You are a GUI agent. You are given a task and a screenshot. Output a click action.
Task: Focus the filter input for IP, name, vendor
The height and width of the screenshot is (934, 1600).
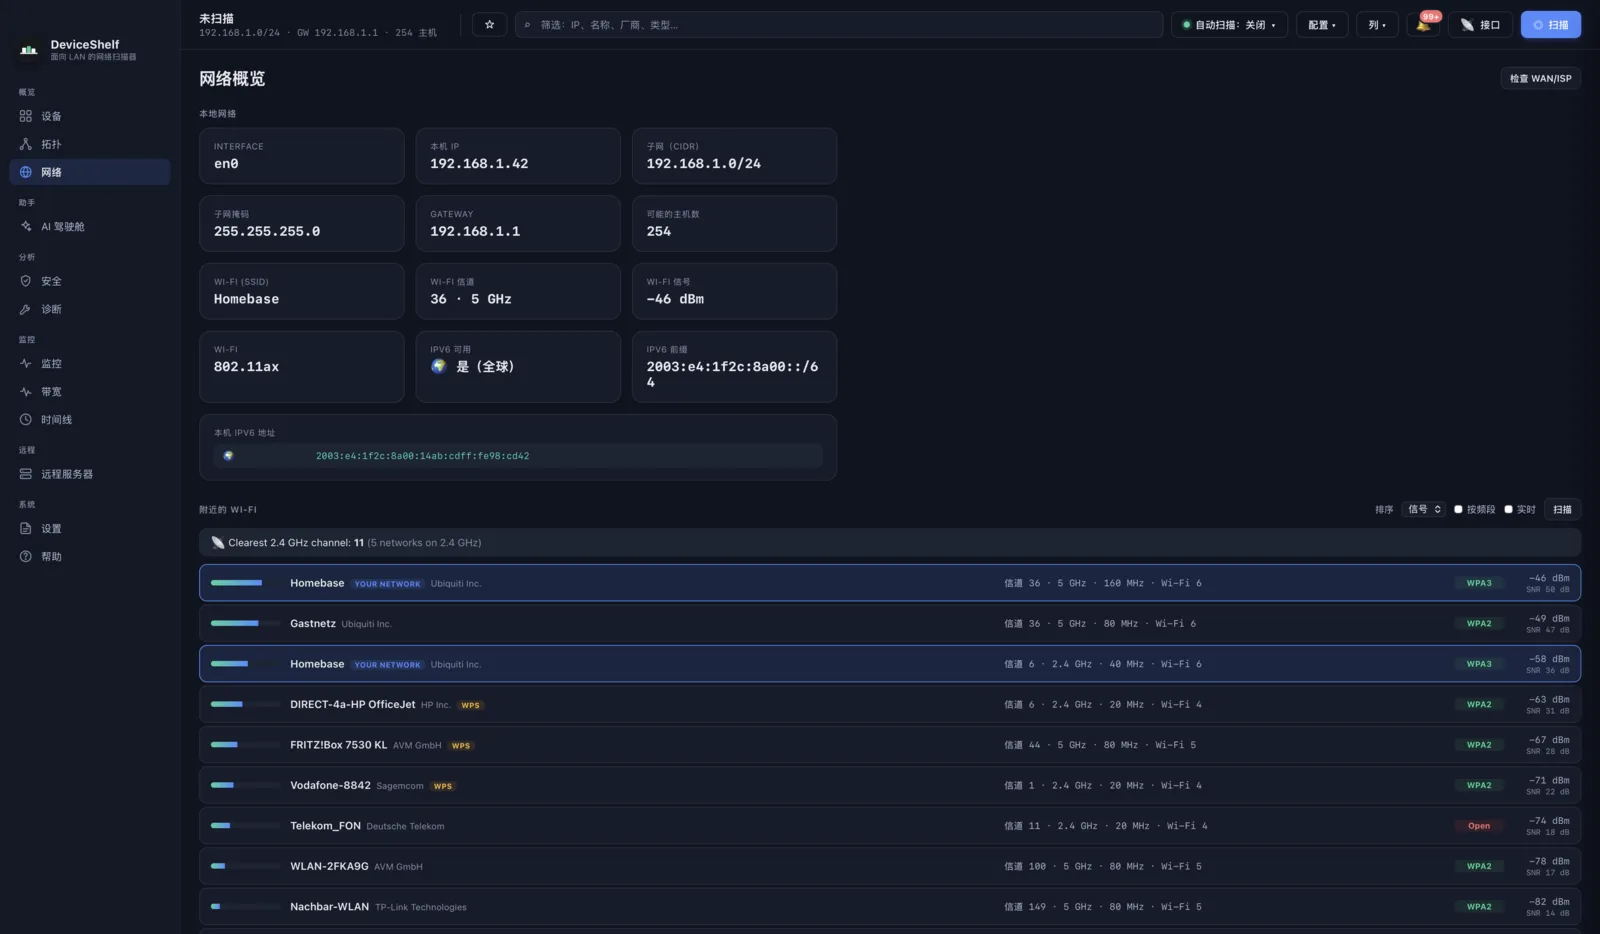(x=839, y=25)
